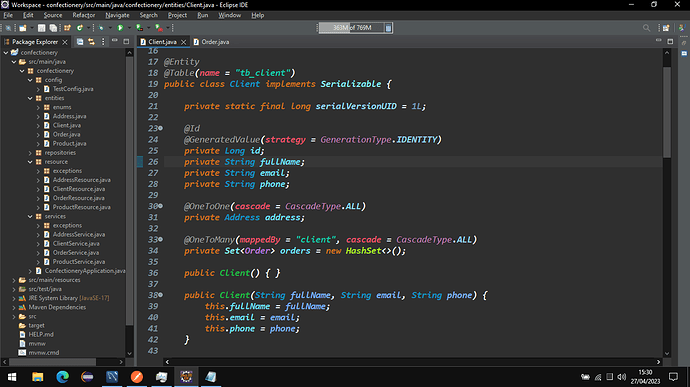This screenshot has height=387, width=690.
Task: Run the garbage collector trash icon
Action: [388, 28]
